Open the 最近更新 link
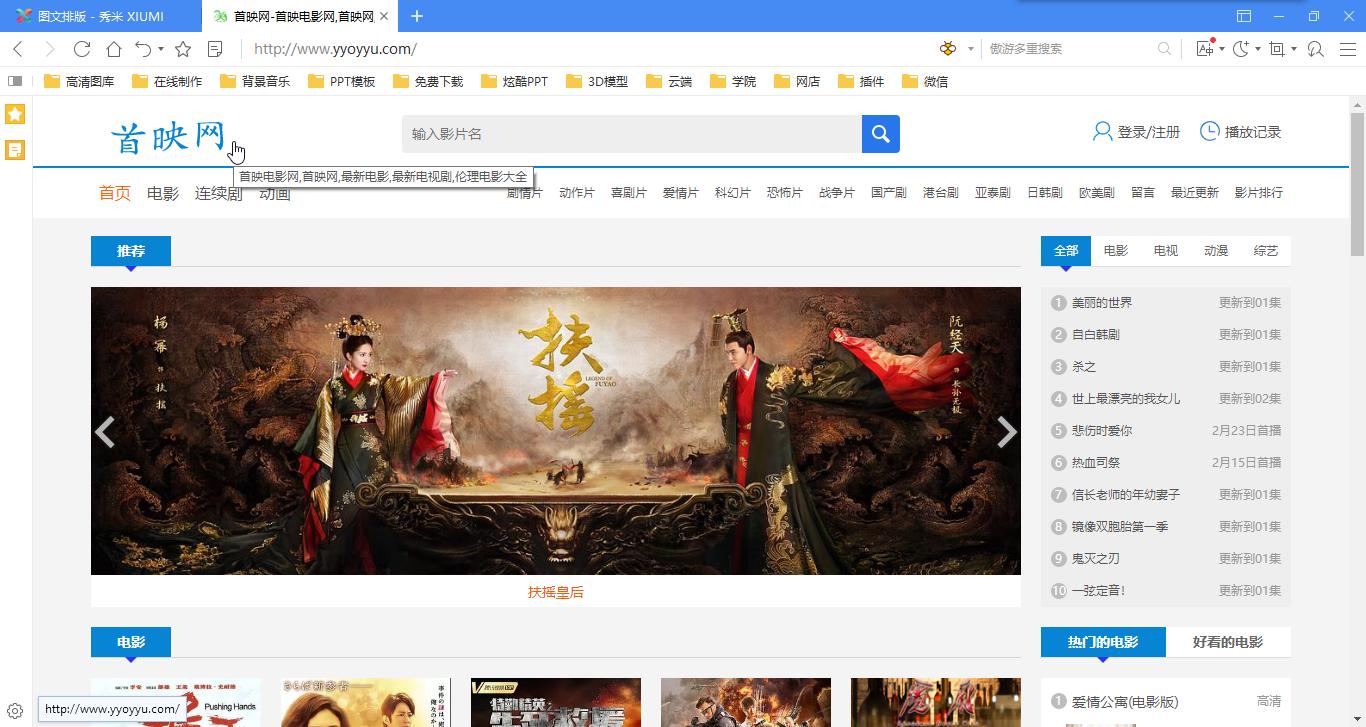The image size is (1366, 727). click(x=1195, y=193)
